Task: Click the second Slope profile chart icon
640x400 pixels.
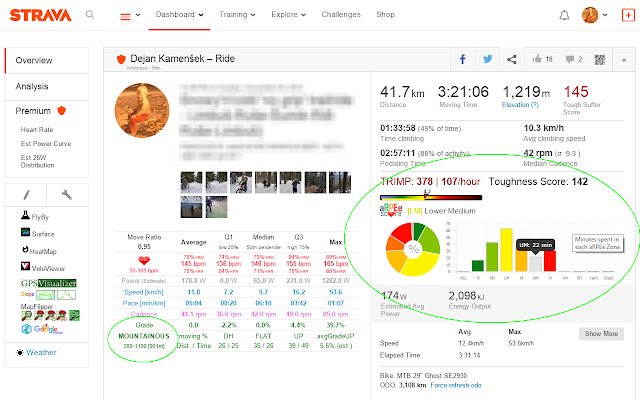Action: click(x=66, y=295)
